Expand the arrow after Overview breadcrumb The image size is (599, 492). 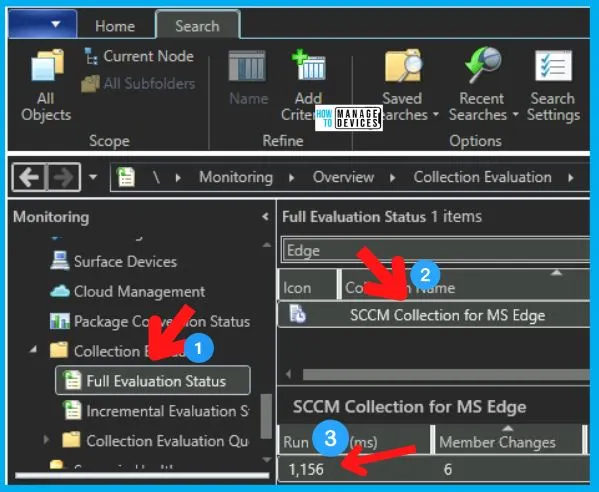(x=393, y=178)
